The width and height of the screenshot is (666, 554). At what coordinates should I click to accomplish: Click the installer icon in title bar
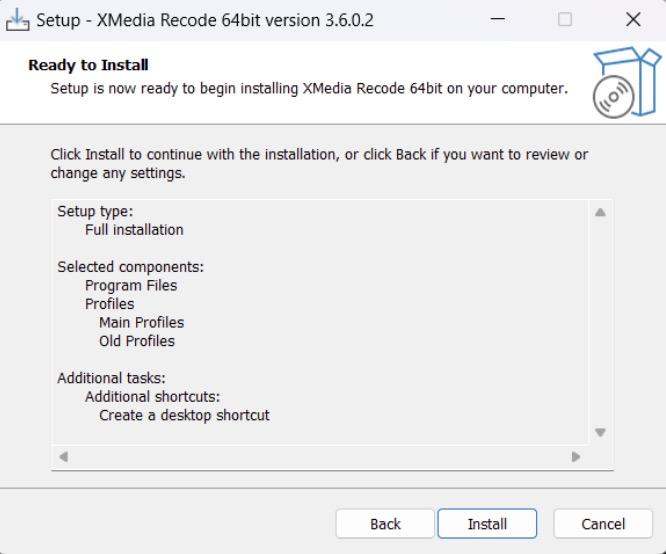(x=17, y=20)
